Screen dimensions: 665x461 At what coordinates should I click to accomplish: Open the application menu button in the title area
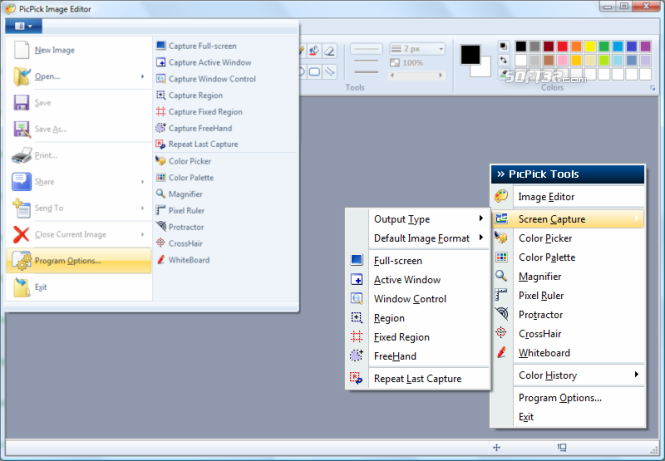(x=23, y=26)
